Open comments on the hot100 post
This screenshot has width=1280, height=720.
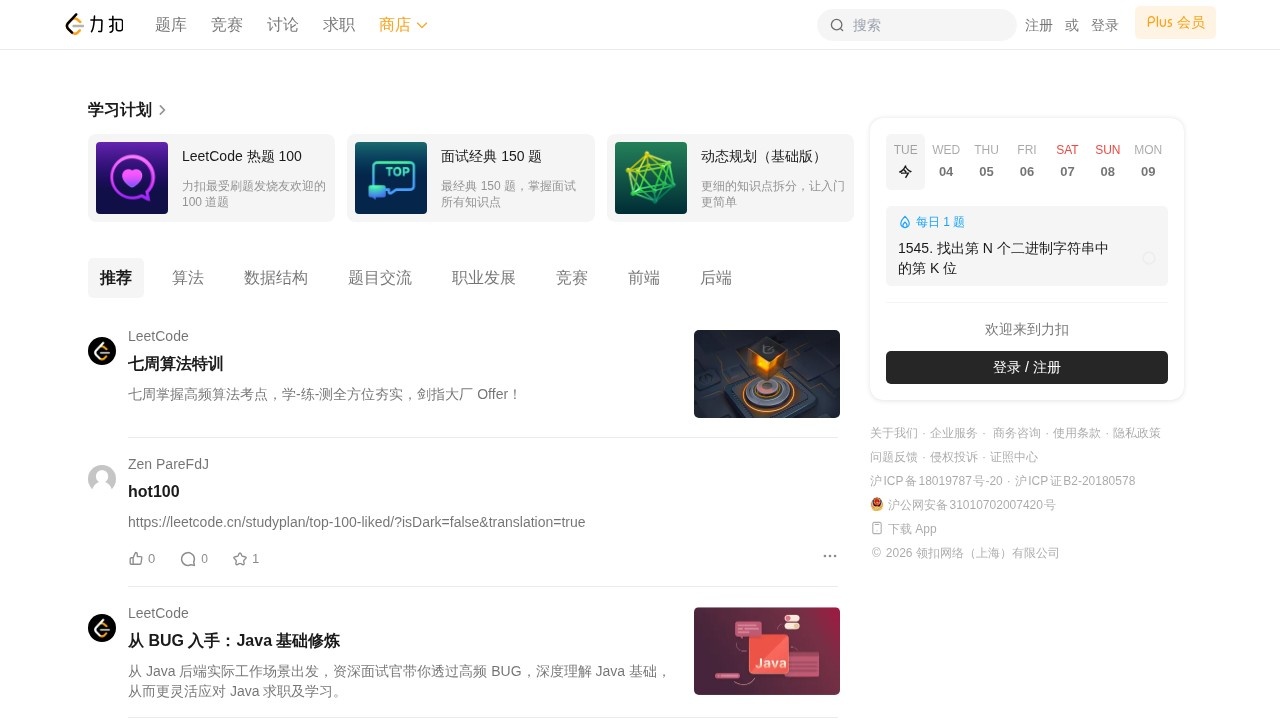click(188, 559)
